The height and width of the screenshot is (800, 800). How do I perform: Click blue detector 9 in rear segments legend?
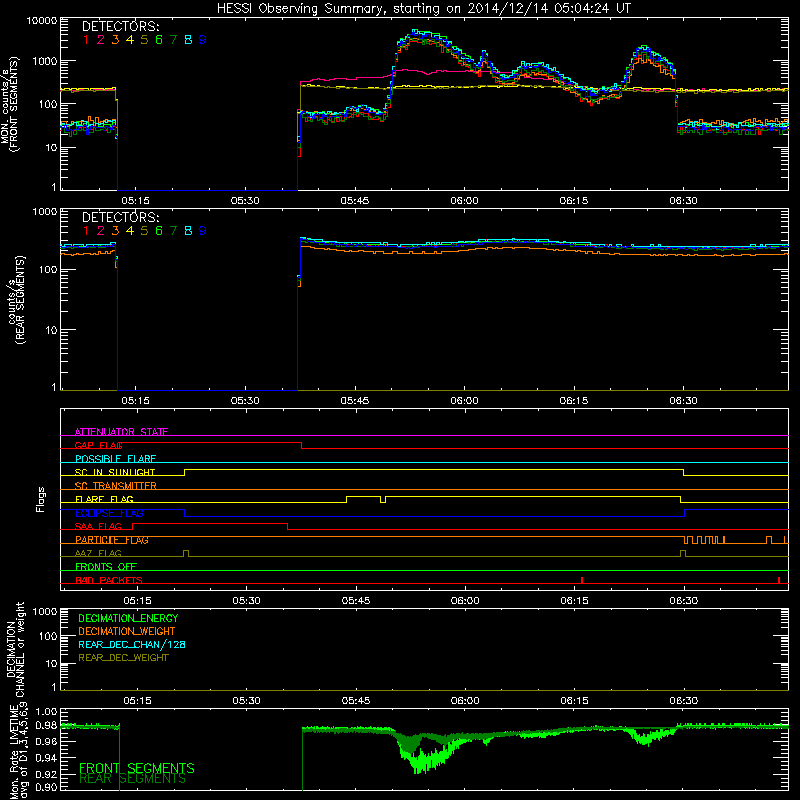pos(203,231)
